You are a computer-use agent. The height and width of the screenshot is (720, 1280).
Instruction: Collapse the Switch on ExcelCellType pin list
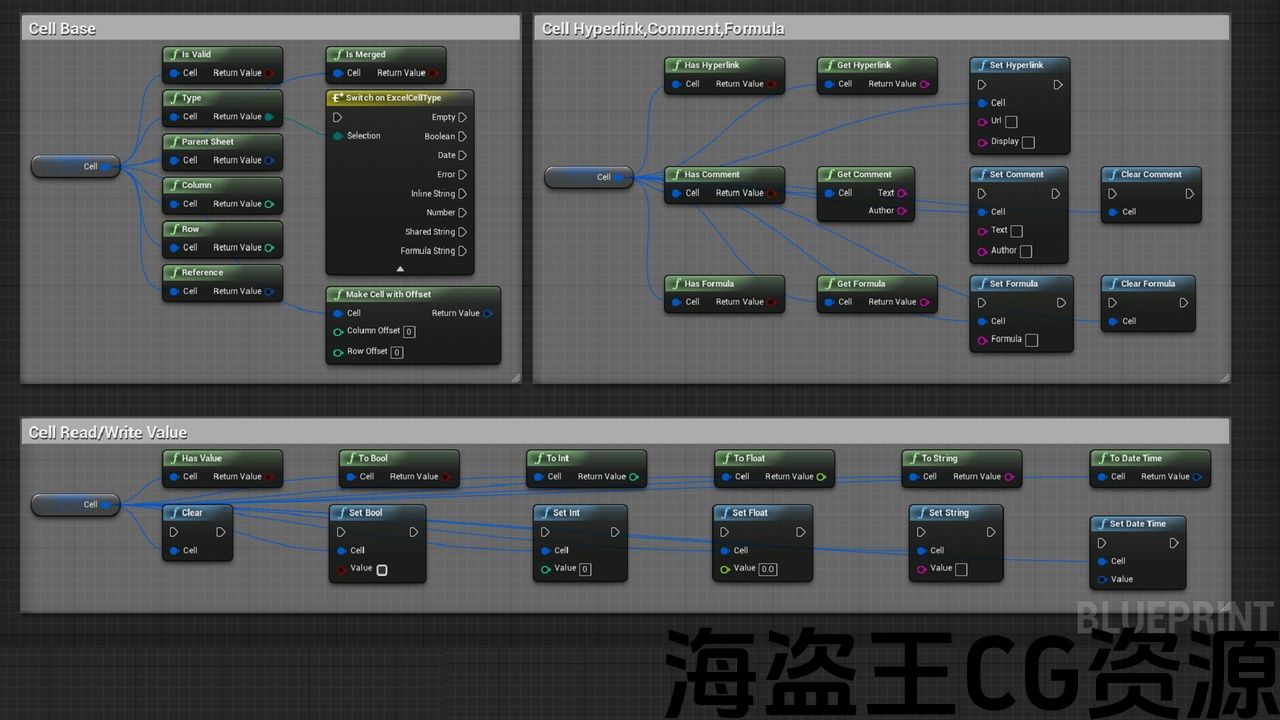point(400,268)
